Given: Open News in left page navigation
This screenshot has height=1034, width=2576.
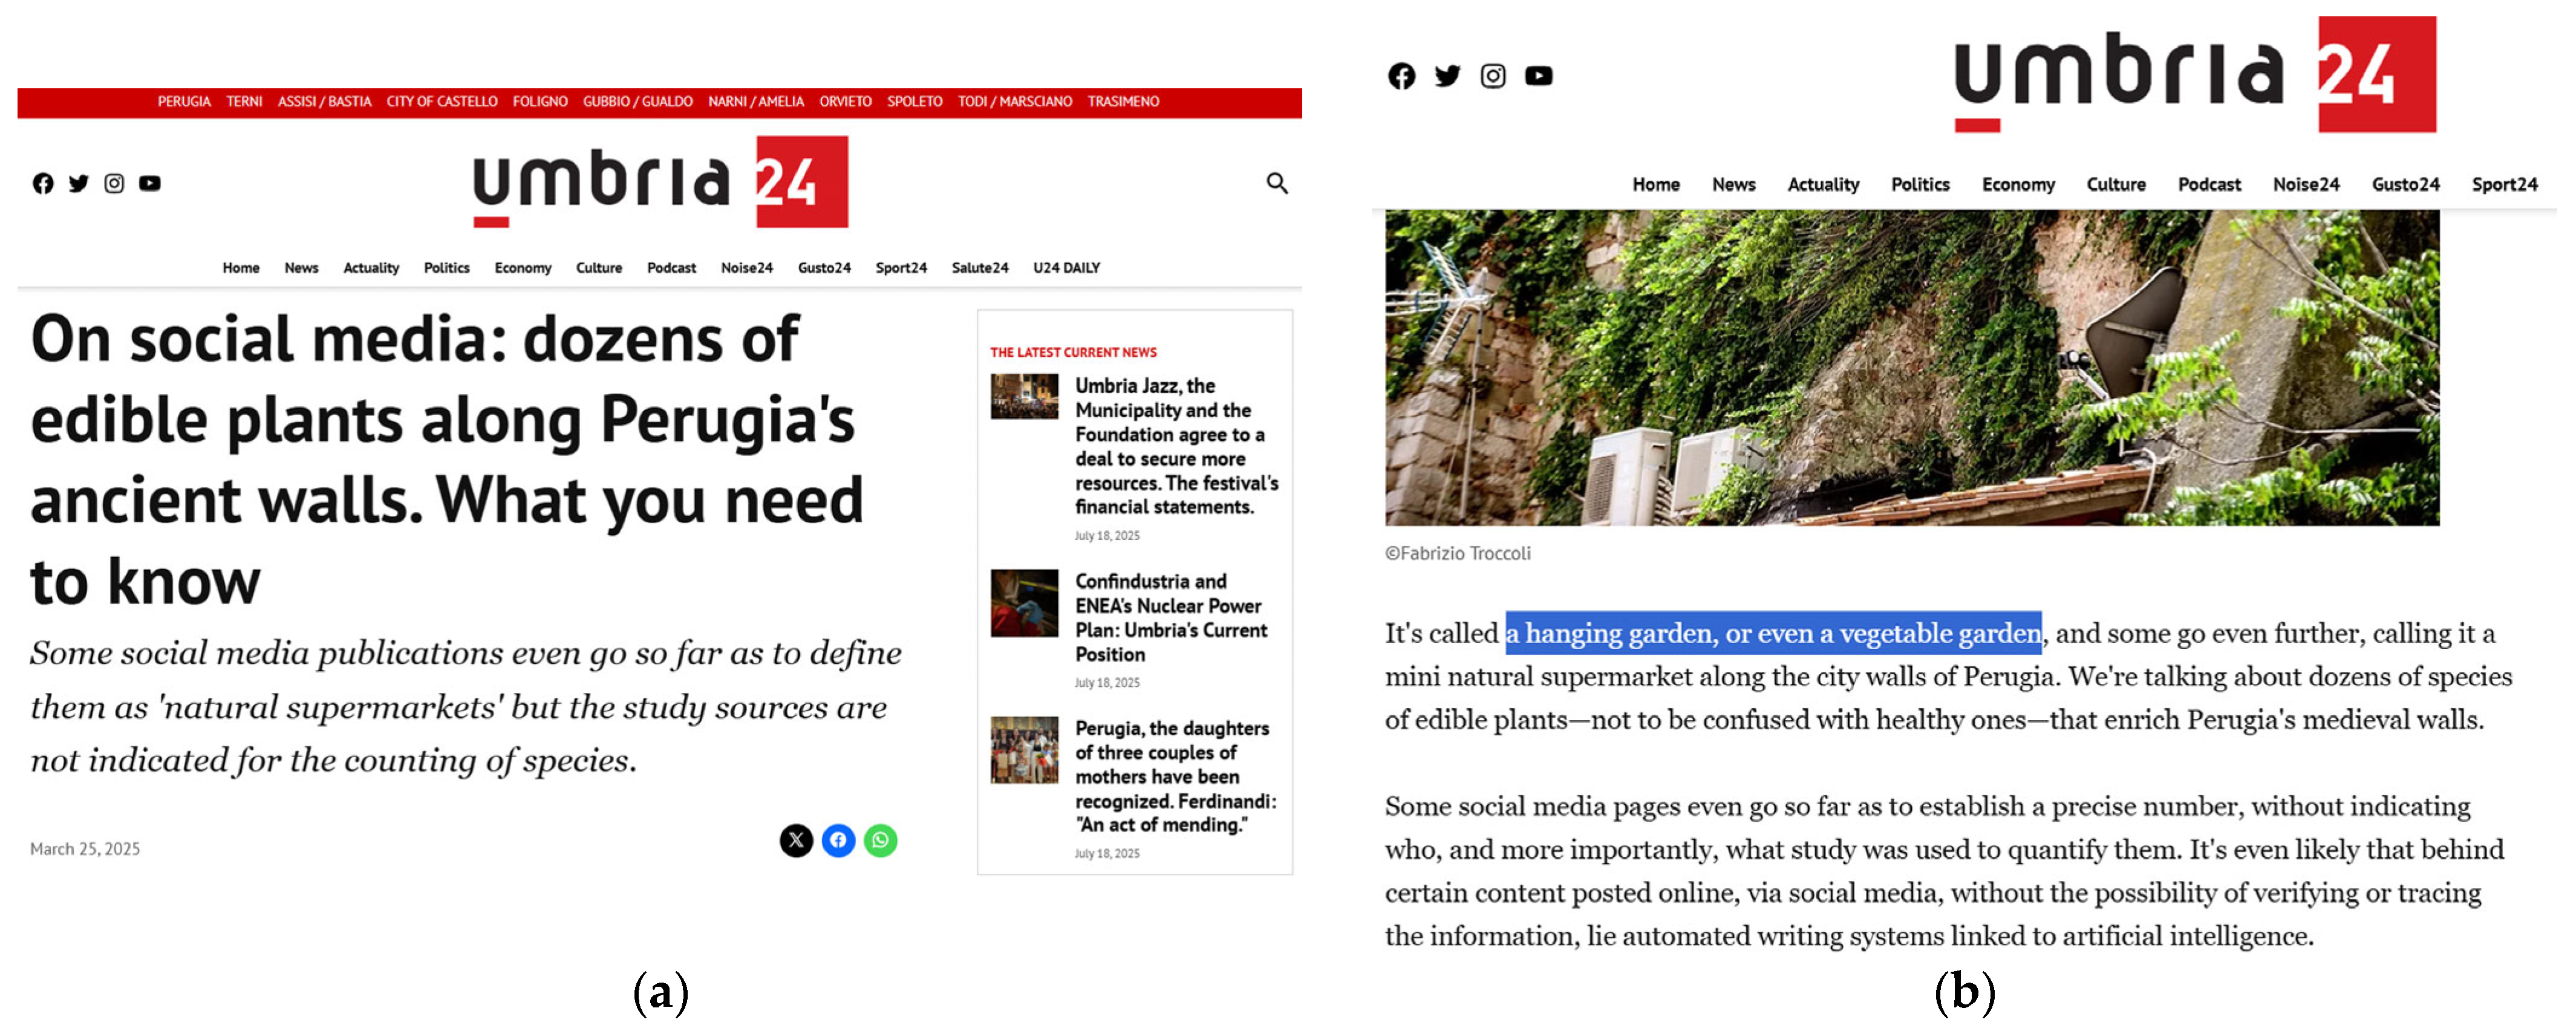Looking at the screenshot, I should tap(301, 268).
